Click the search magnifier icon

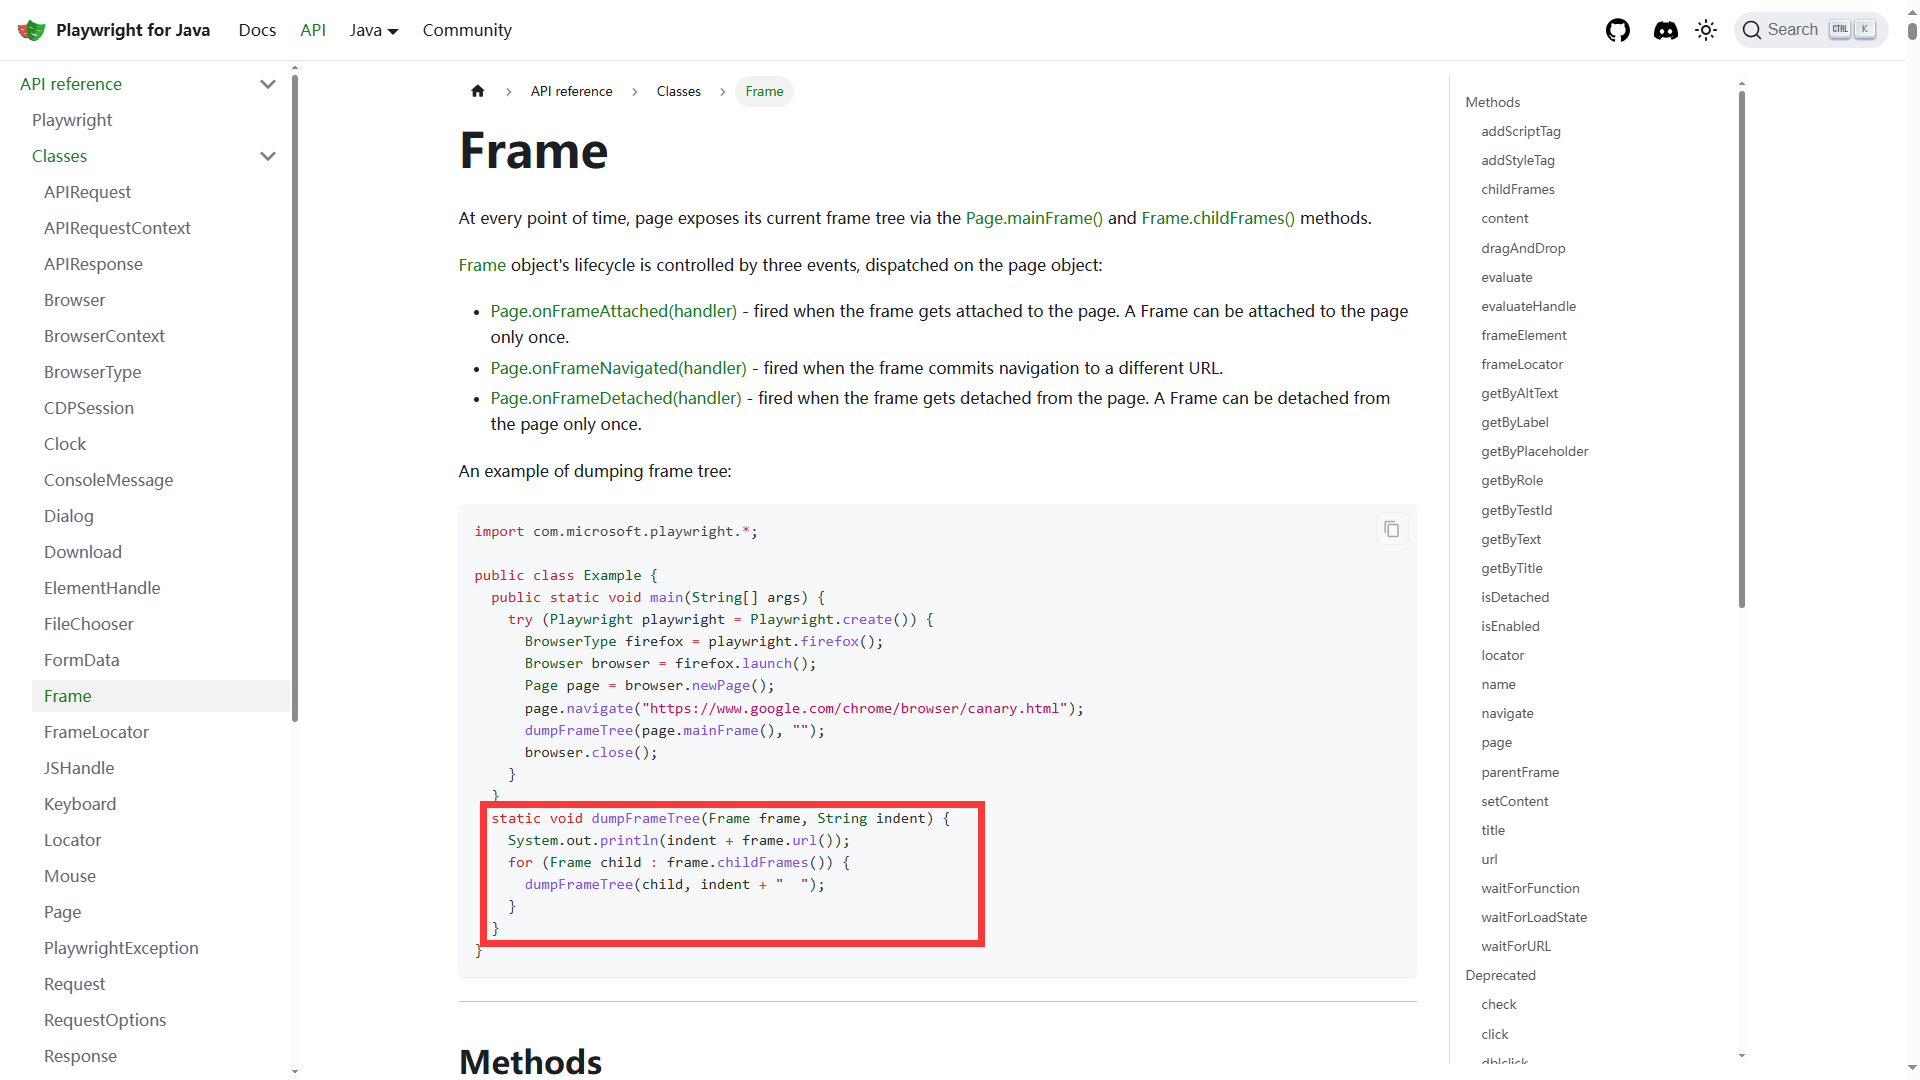pos(1752,30)
